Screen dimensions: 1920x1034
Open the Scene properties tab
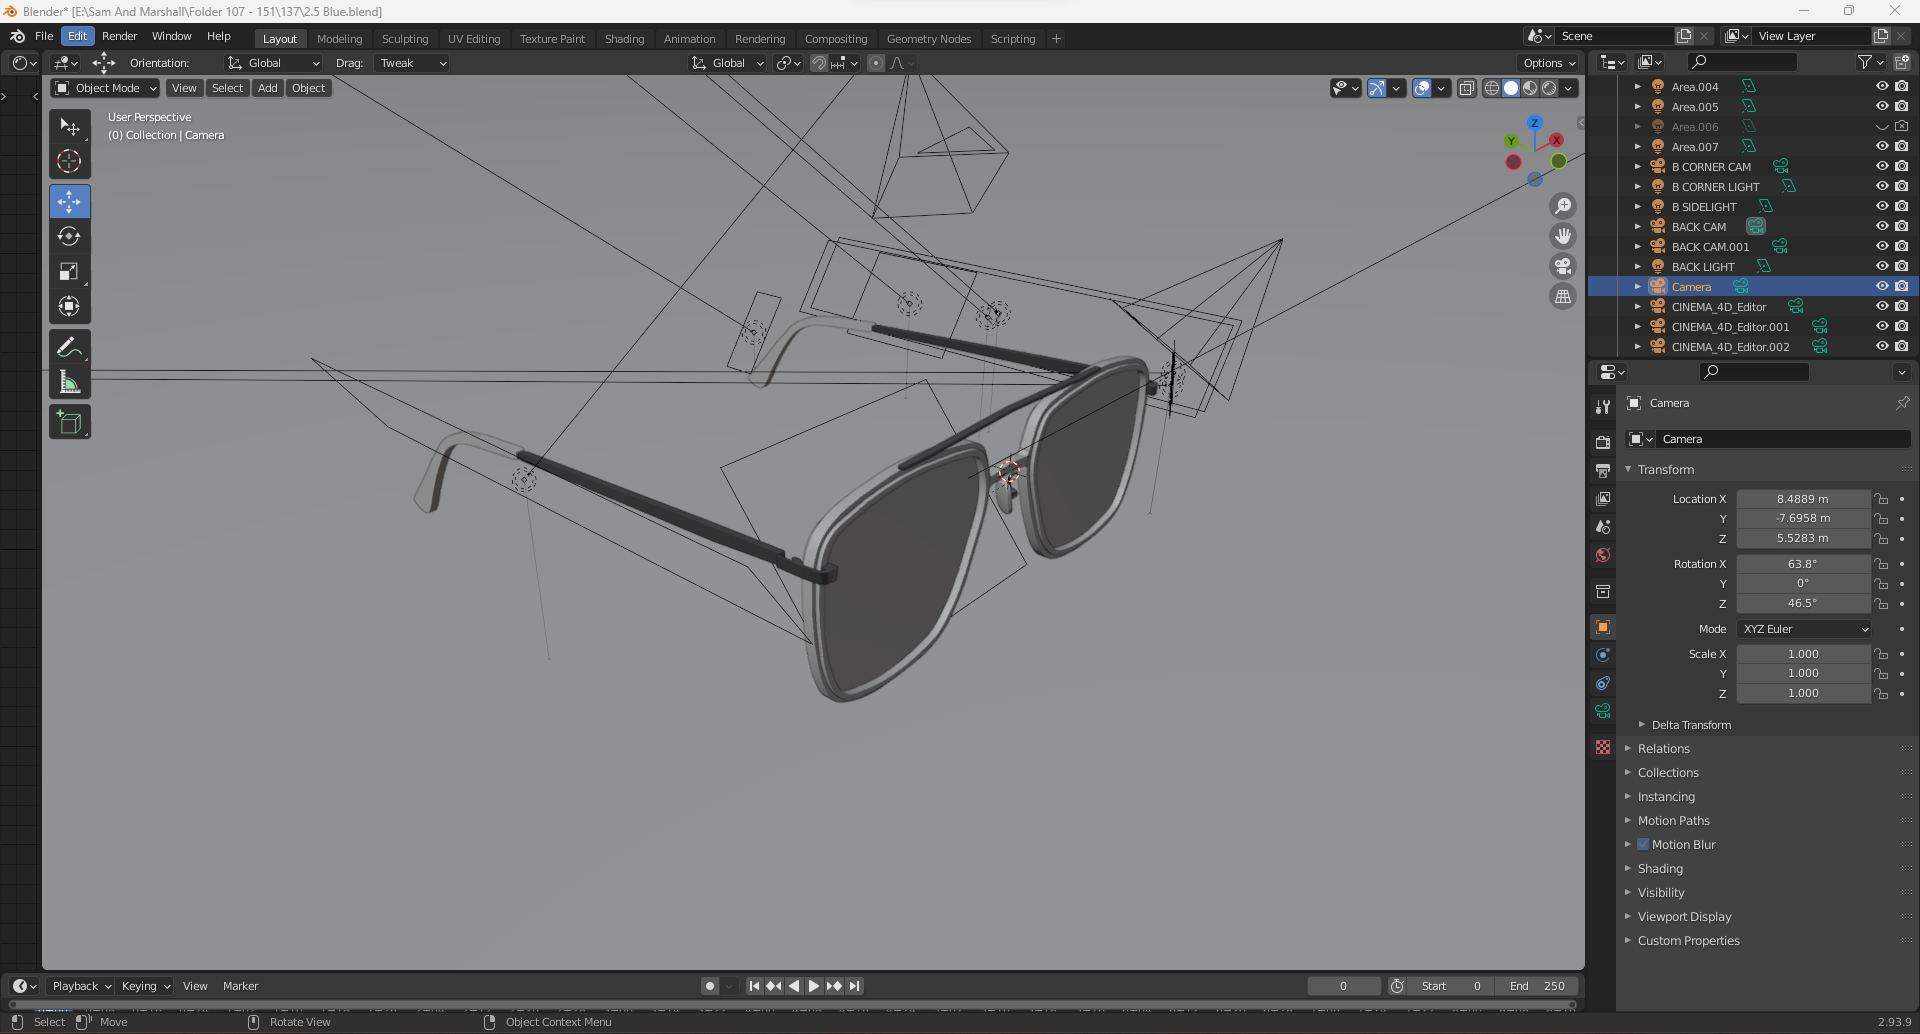[1603, 526]
